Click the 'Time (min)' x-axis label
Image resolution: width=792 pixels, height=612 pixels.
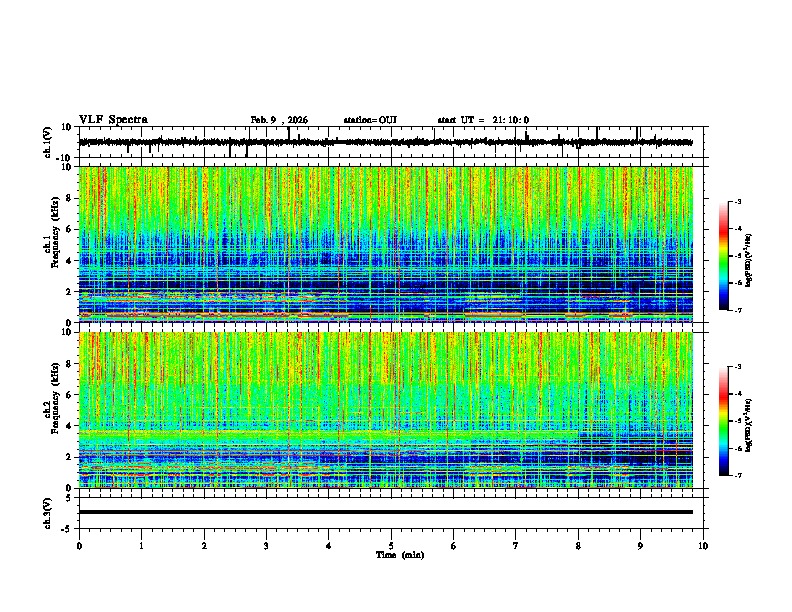pos(400,555)
